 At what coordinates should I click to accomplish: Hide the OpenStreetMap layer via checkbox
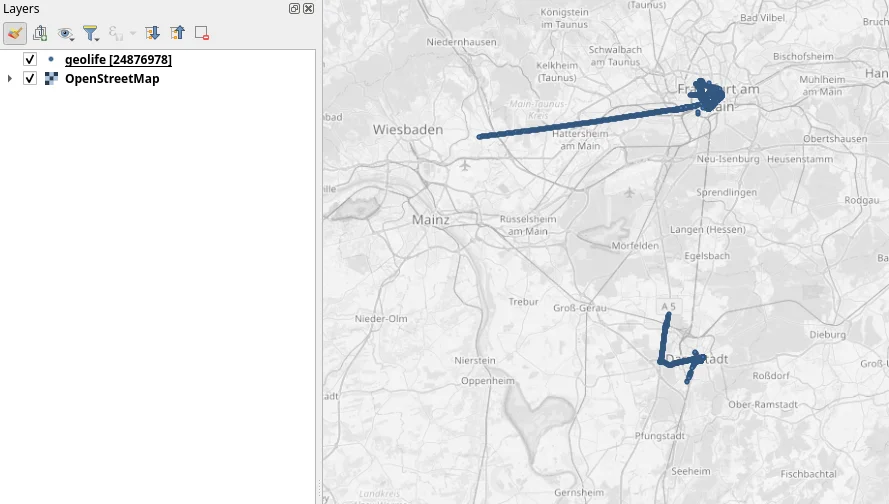click(x=30, y=79)
